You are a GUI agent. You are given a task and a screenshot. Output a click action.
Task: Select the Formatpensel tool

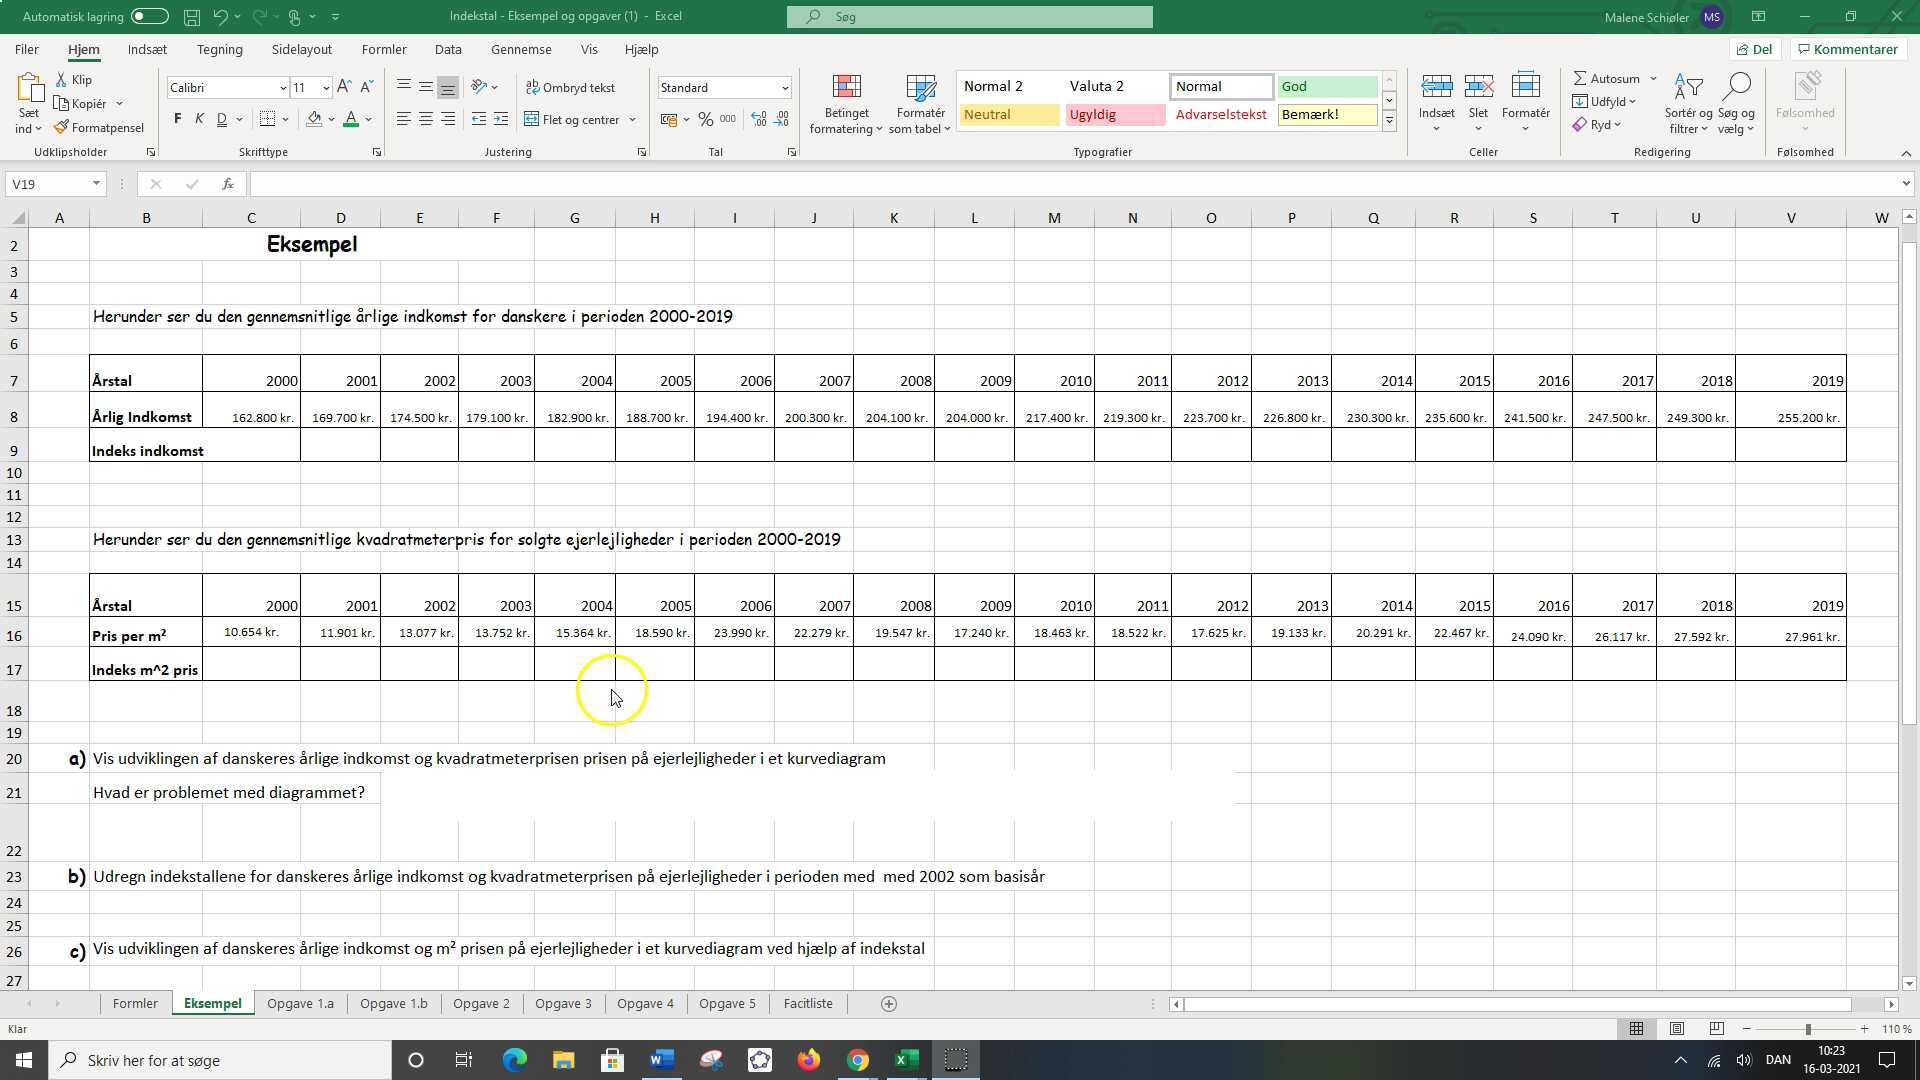99,128
